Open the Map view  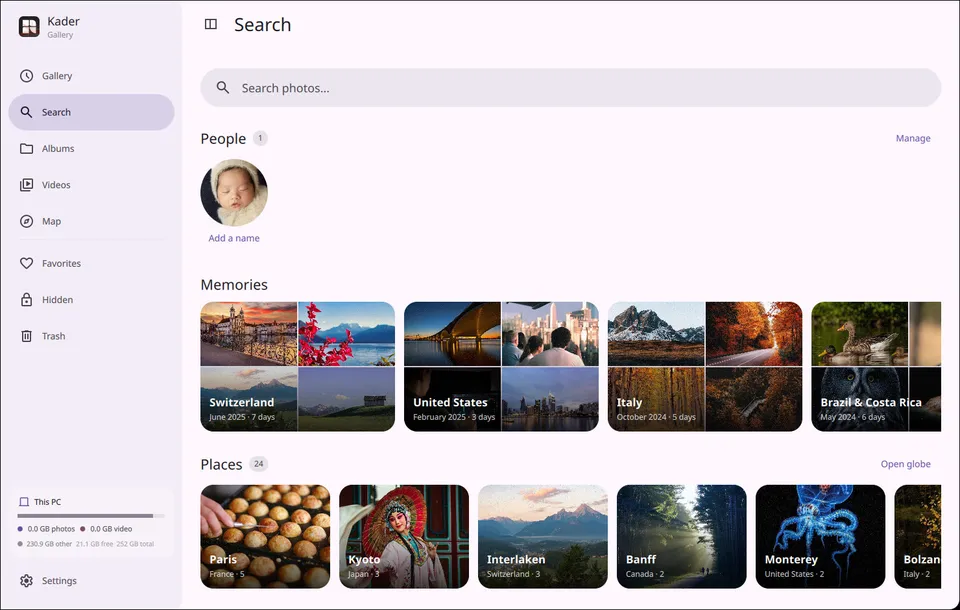coord(91,221)
